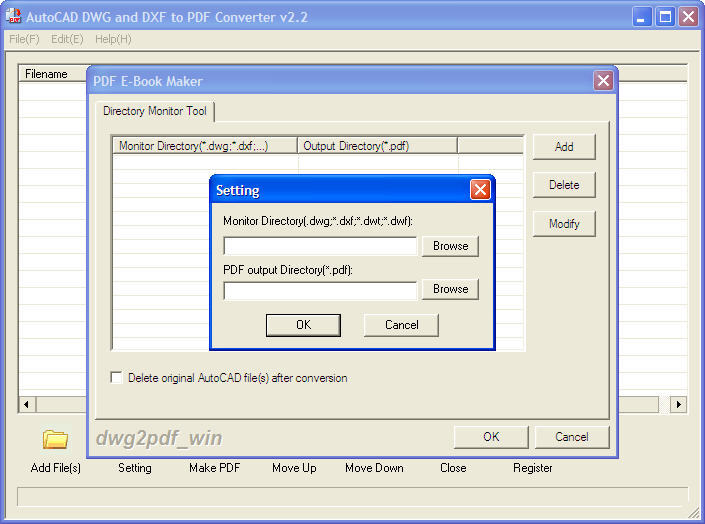Click the Modify button in PDF E-Book Maker
The width and height of the screenshot is (705, 524).
point(564,224)
